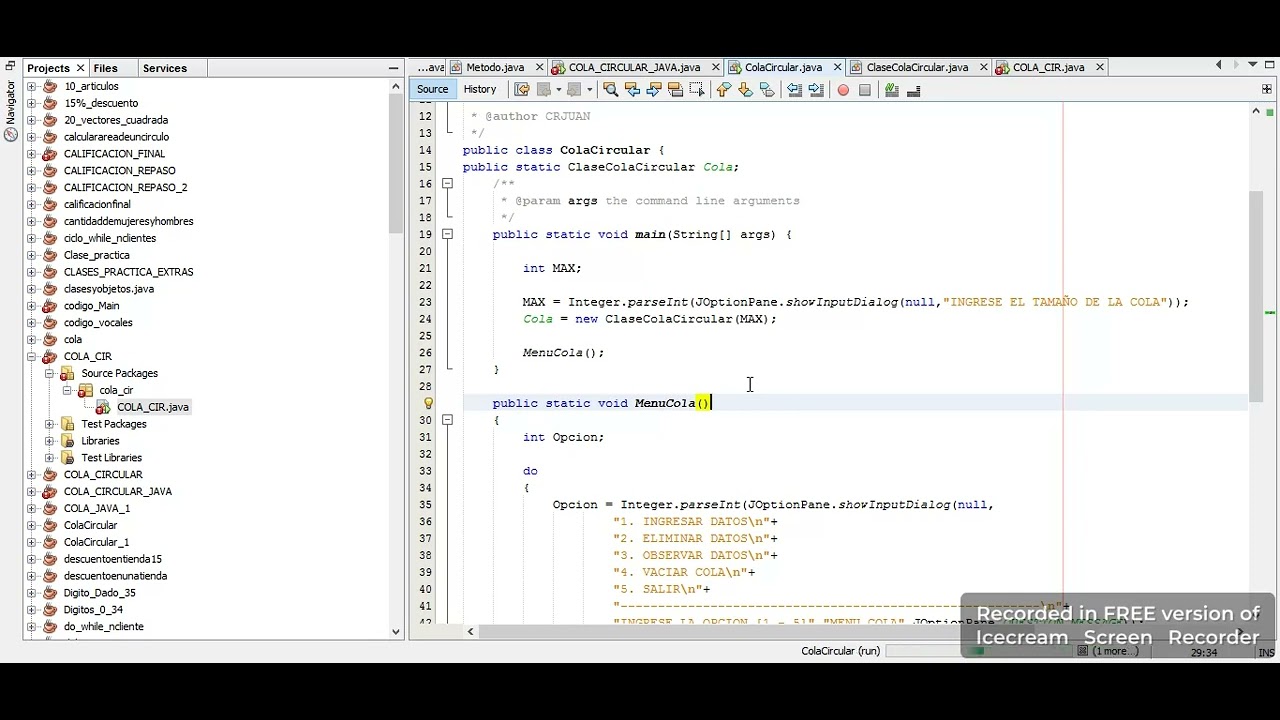Viewport: 1280px width, 720px height.
Task: Go to previous search occurrence icon
Action: (x=632, y=90)
